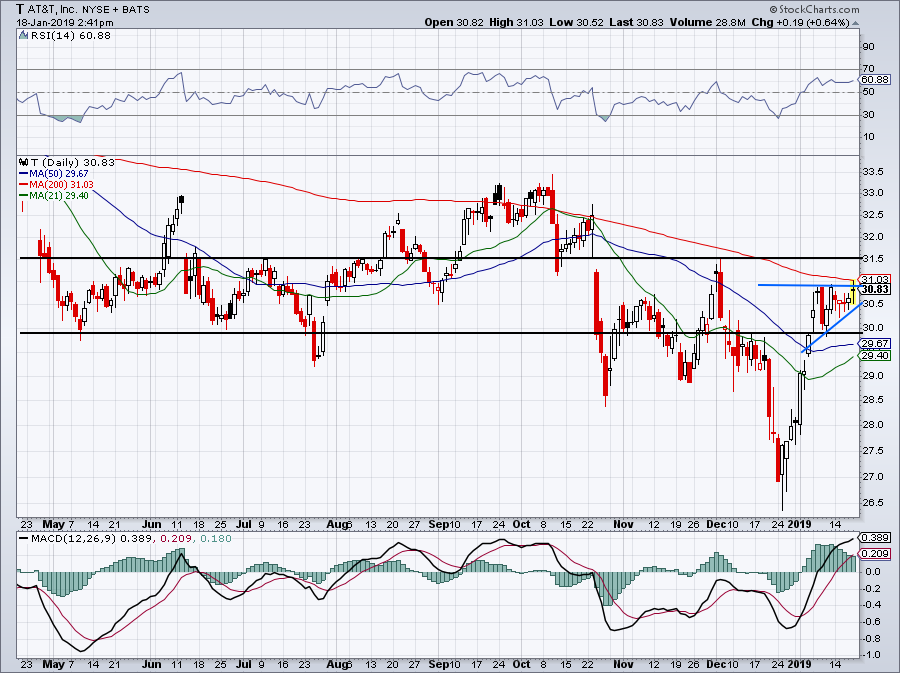Select the AT&T, Inc. company name
Image resolution: width=900 pixels, height=673 pixels.
click(53, 9)
